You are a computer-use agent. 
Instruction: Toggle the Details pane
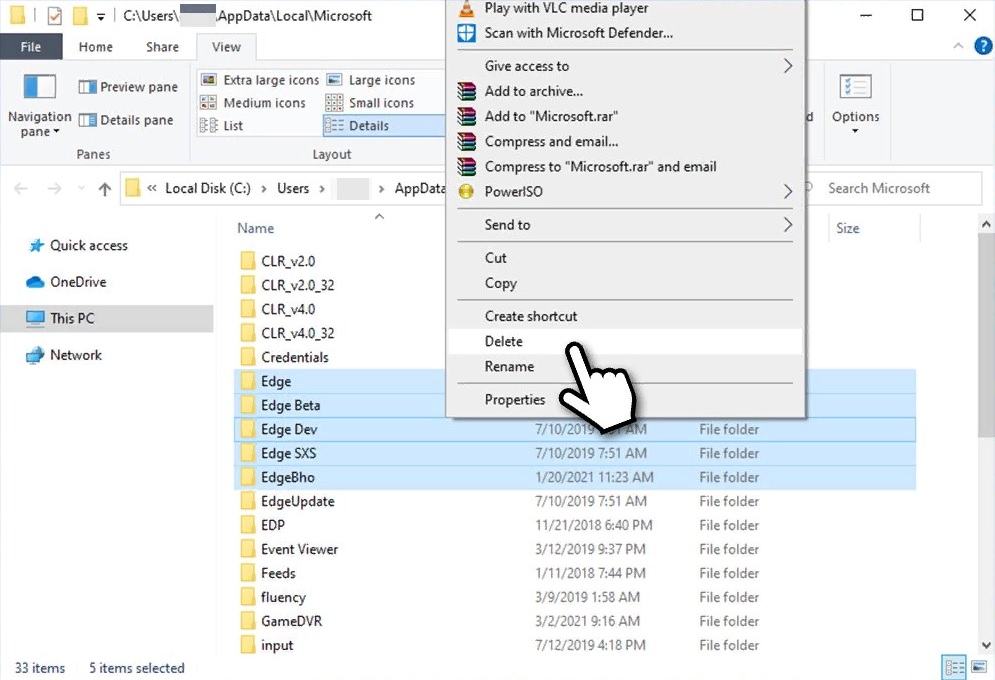[x=126, y=120]
